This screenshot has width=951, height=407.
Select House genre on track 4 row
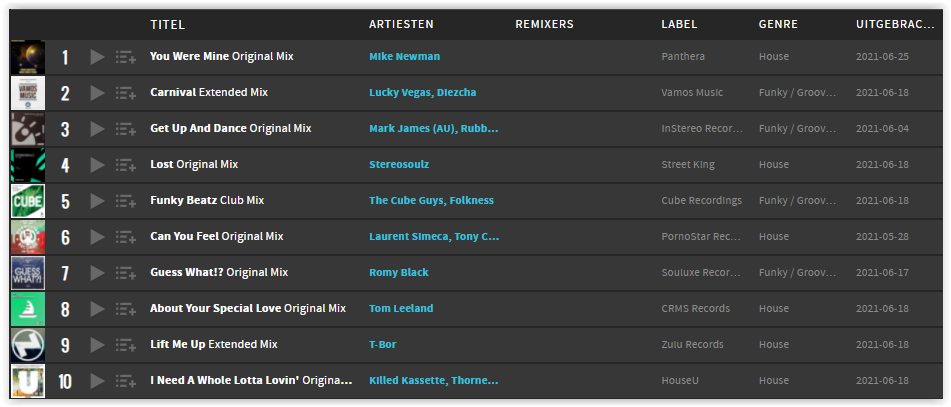pyautogui.click(x=774, y=164)
